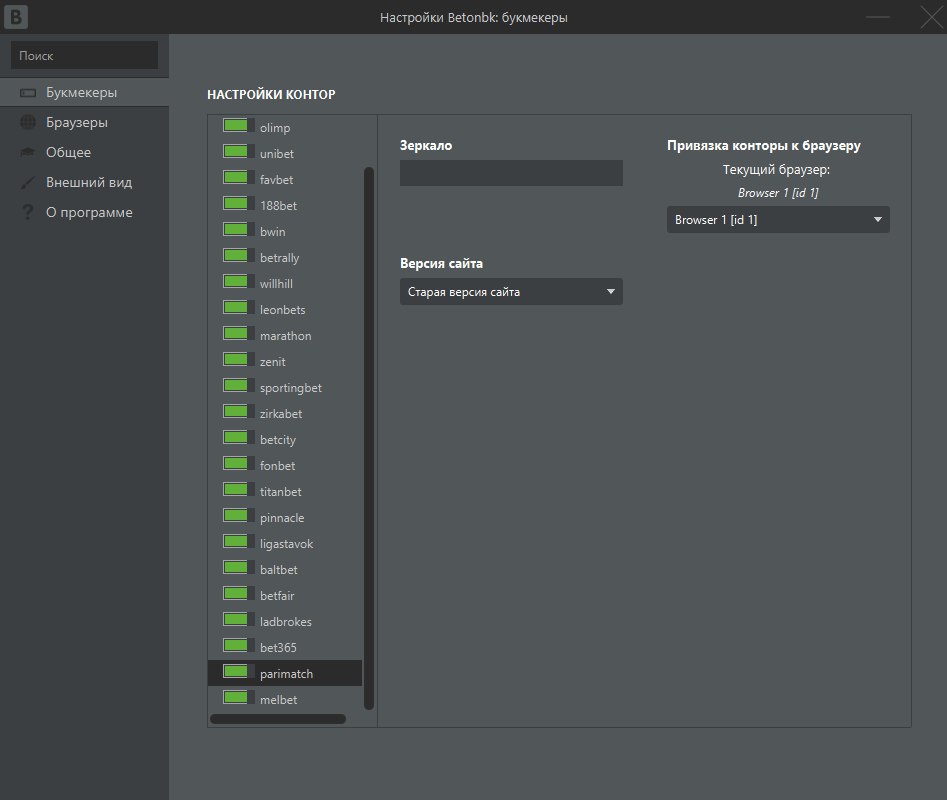Open the Букмекеры settings section
947x800 pixels.
(x=85, y=92)
